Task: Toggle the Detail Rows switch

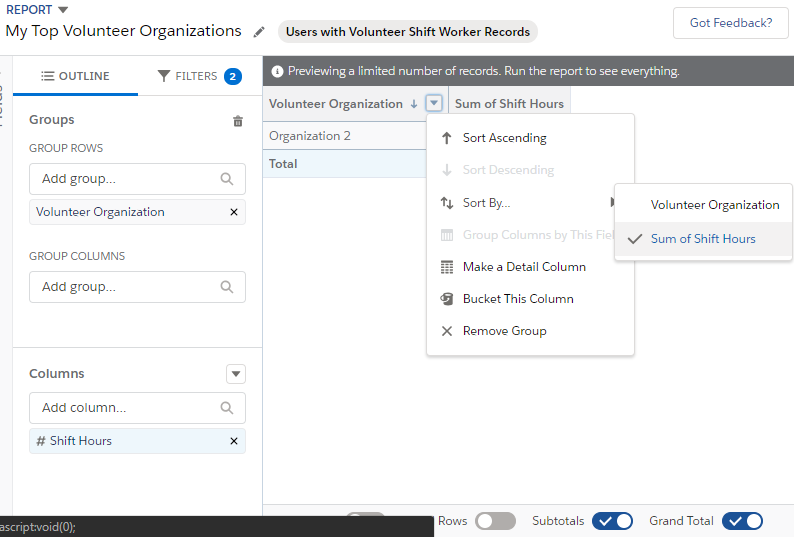Action: [x=495, y=521]
